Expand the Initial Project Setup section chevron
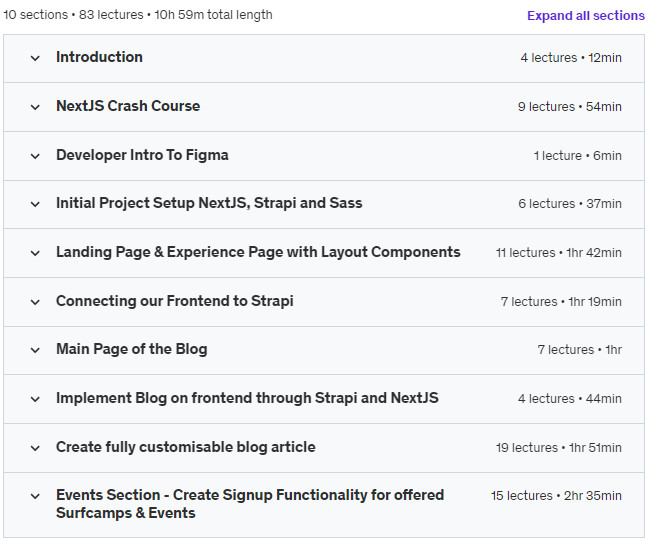650x539 pixels. 35,204
